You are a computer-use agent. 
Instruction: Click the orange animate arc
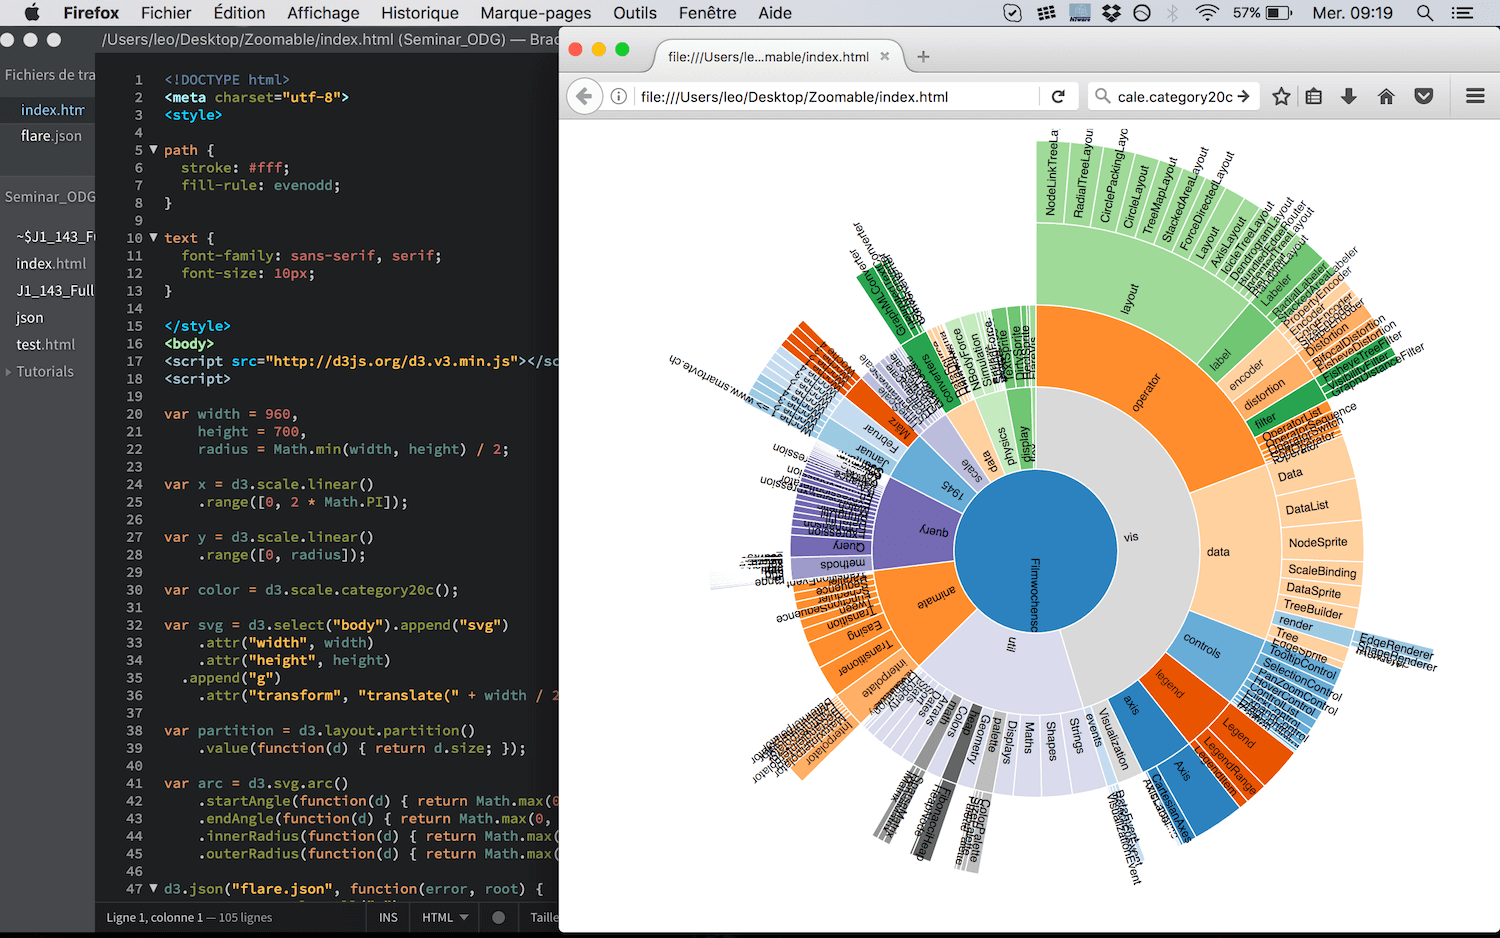937,598
